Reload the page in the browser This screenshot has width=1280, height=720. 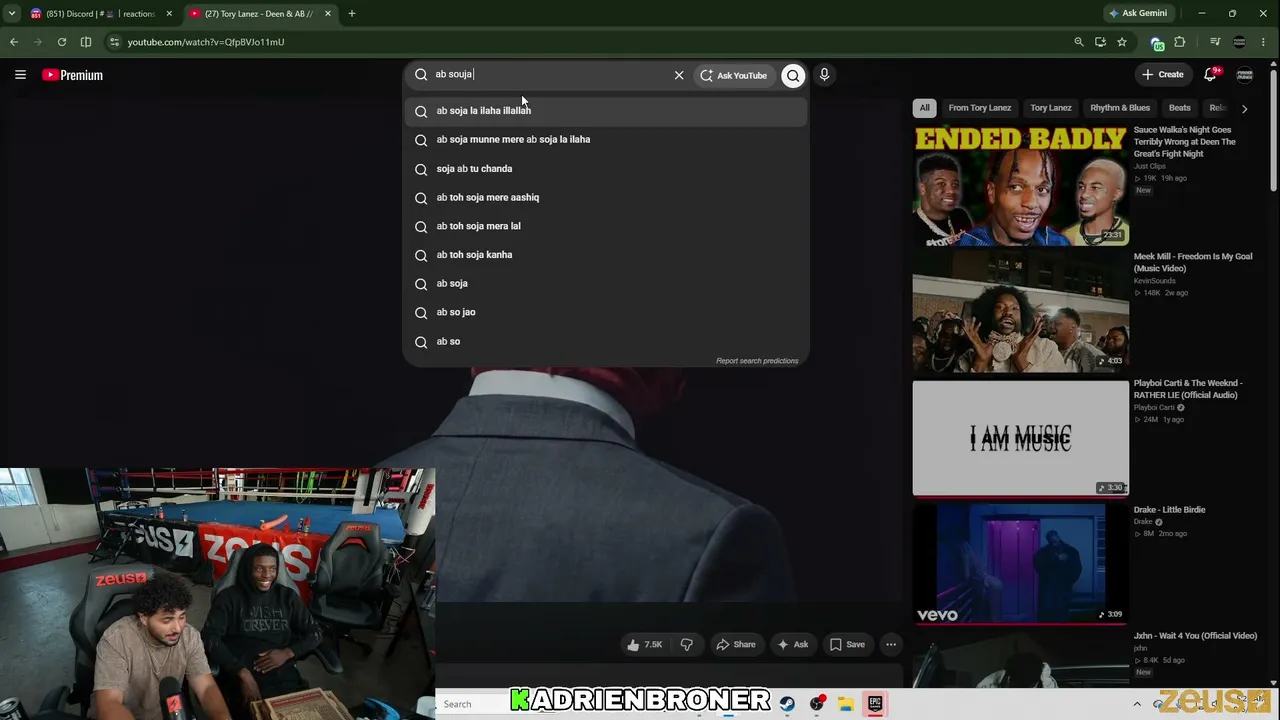(62, 42)
